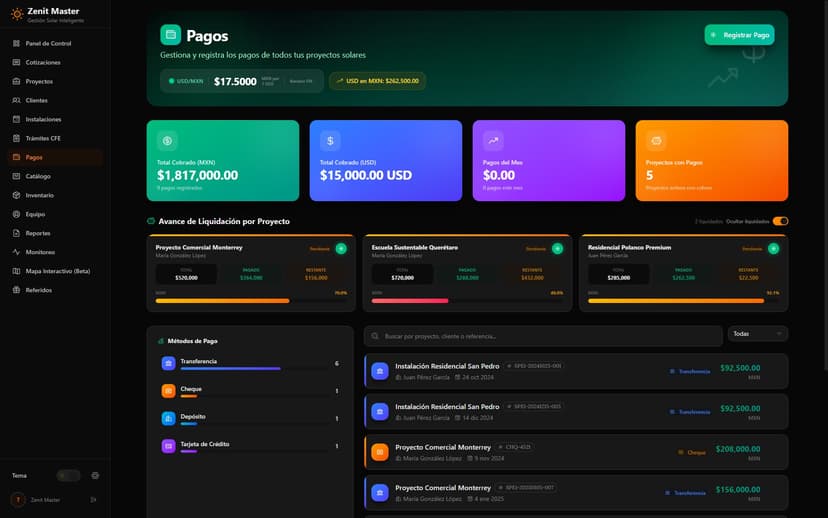The image size is (828, 518).
Task: Click the green Pagos header icon
Action: (171, 35)
